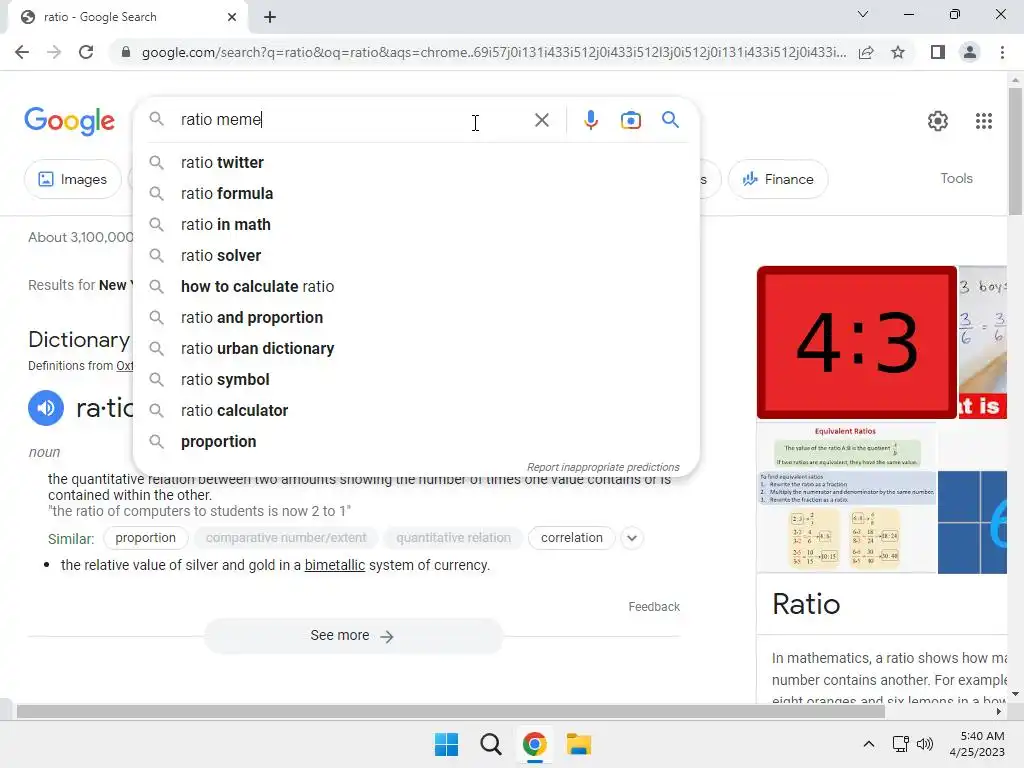Open the red 4:3 ratio image
Screen dimensions: 1024x768
click(857, 342)
